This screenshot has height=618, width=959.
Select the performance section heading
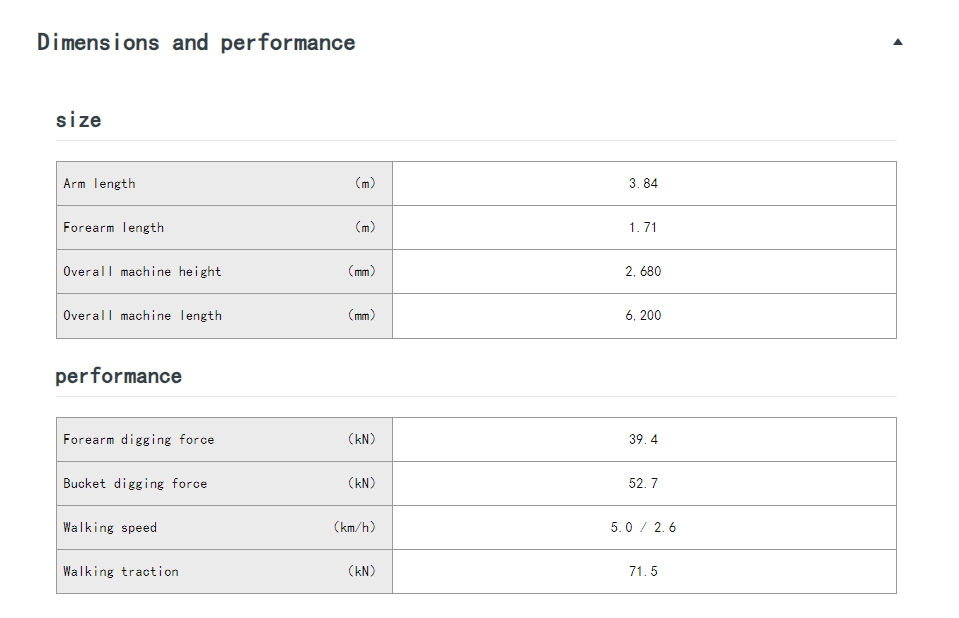tap(119, 376)
